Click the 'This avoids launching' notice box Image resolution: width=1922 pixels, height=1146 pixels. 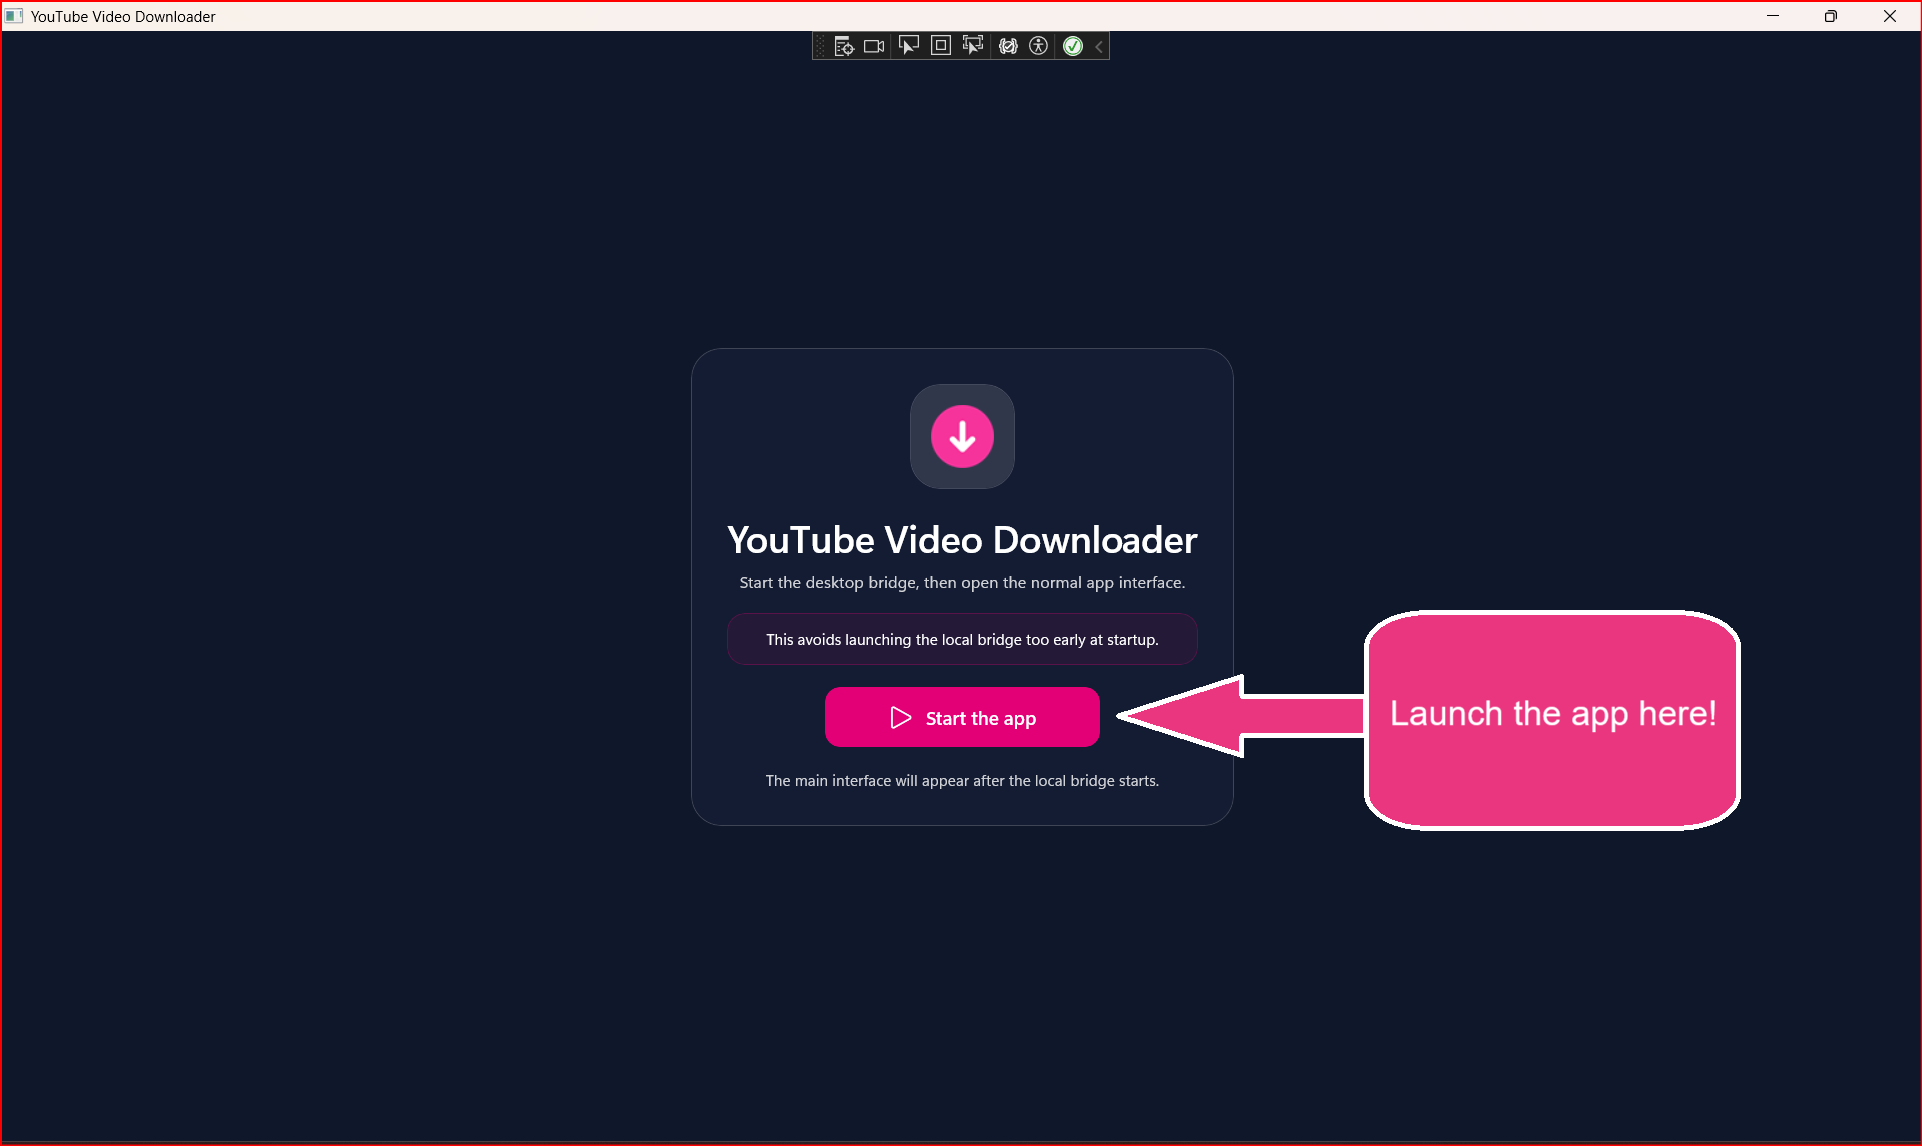(x=962, y=639)
